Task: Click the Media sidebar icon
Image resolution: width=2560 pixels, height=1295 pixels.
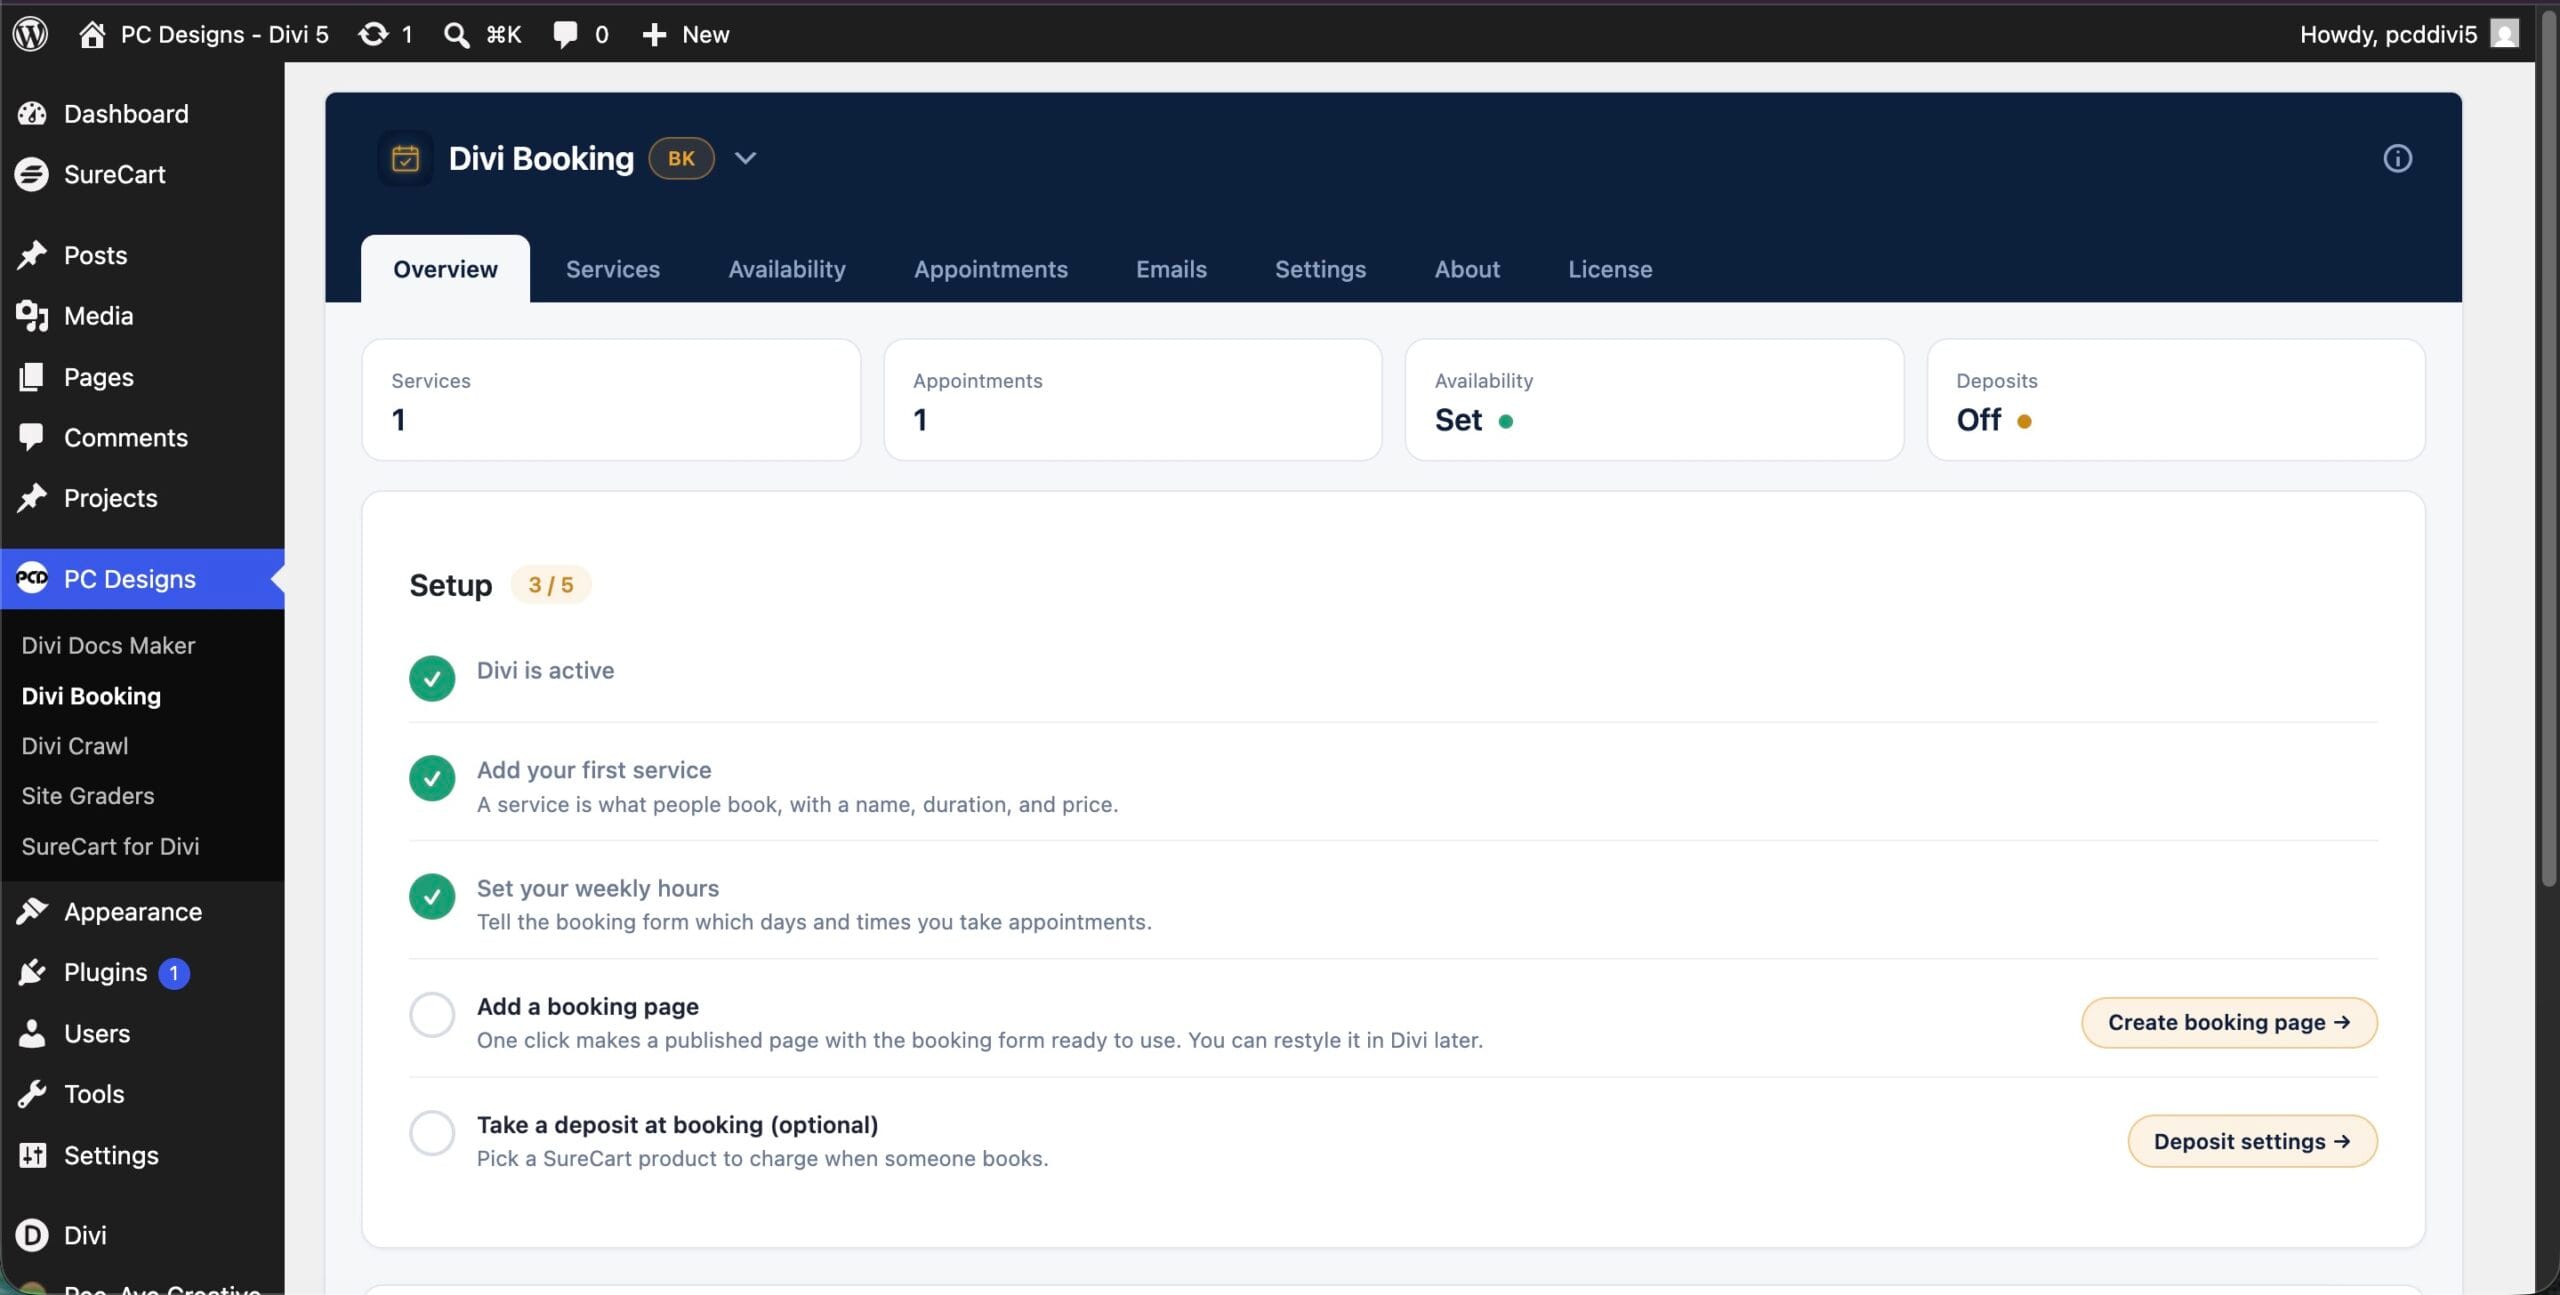Action: [x=32, y=316]
